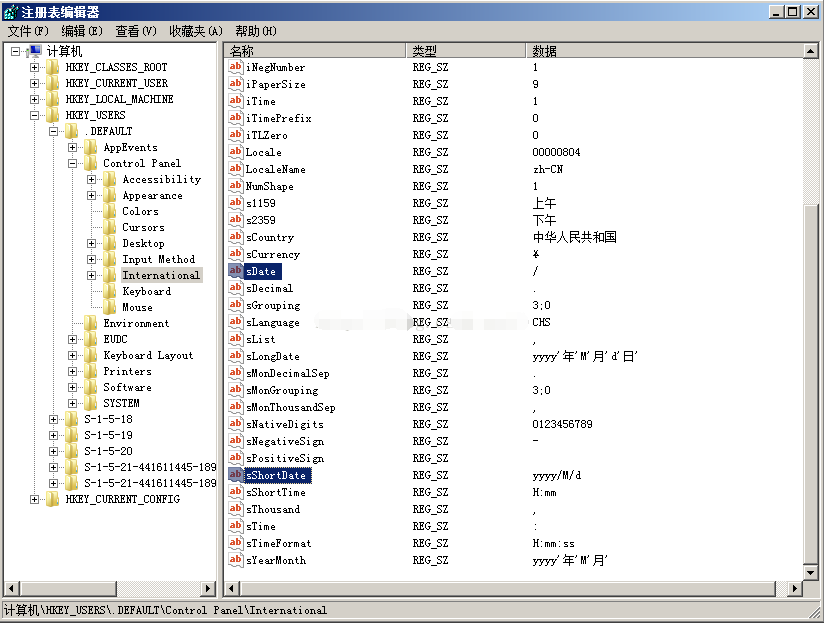Click the highlighted icon of sDate
Screen dimensions: 824x624
pyautogui.click(x=235, y=271)
